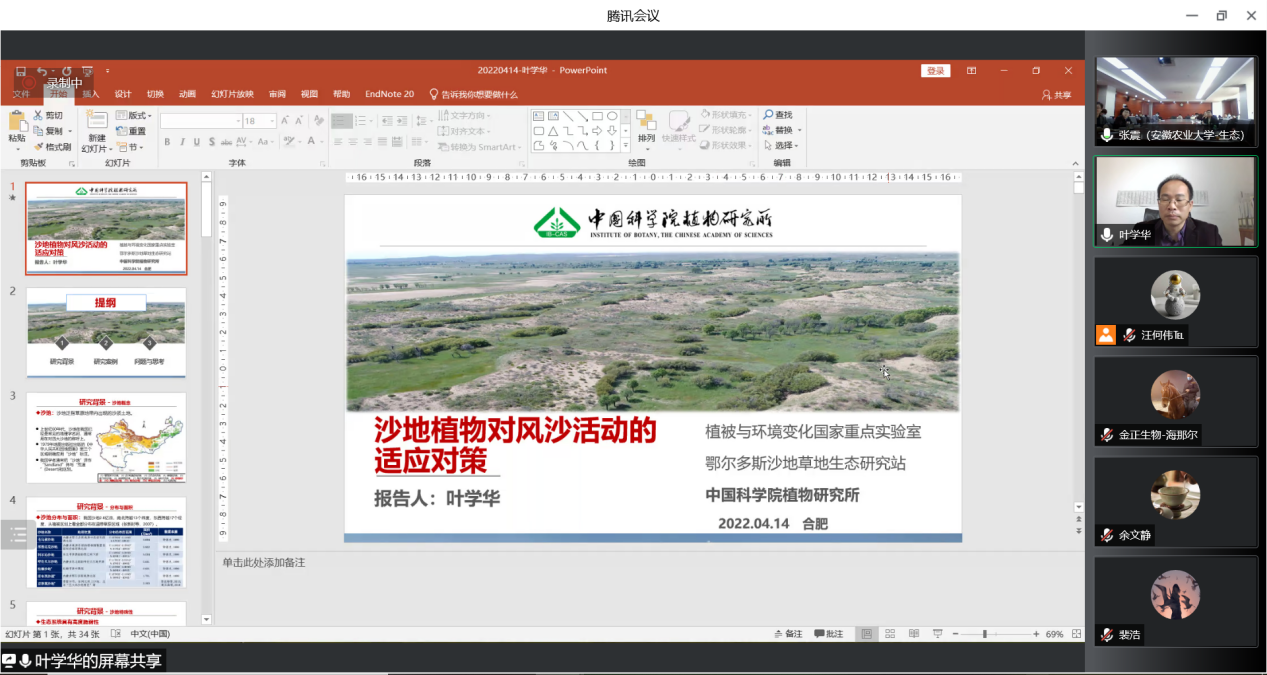Screen dimensions: 1267x675
Task: Fit slide to window icon
Action: pos(1077,634)
